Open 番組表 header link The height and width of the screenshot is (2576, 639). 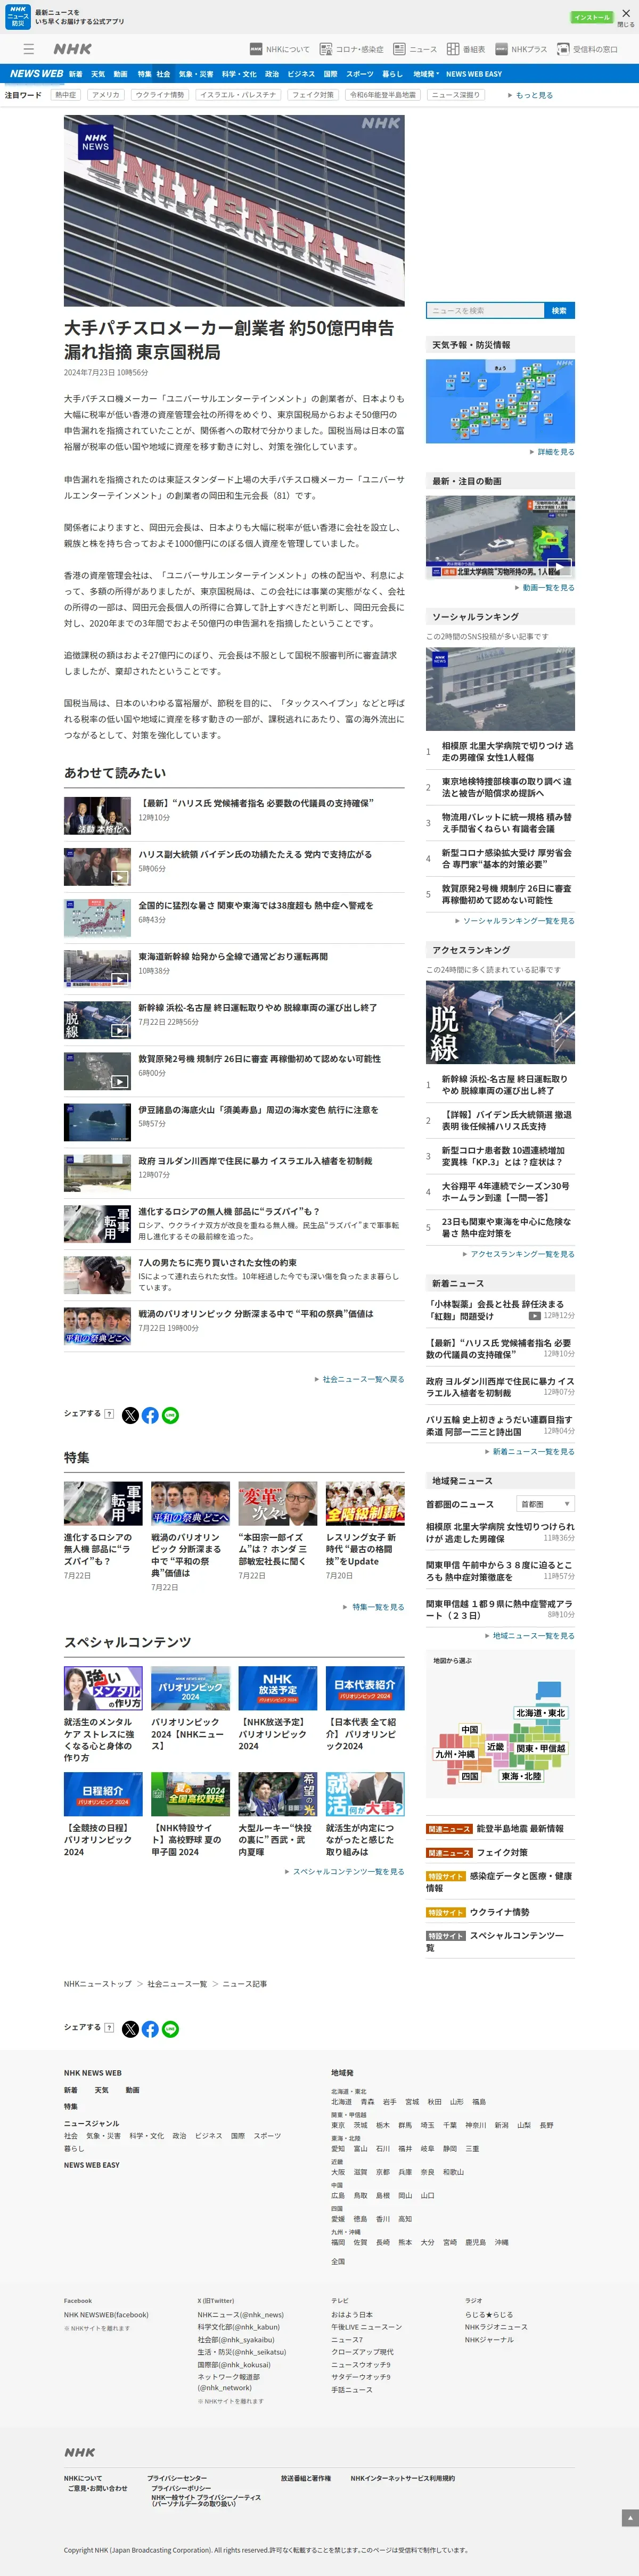tap(466, 49)
